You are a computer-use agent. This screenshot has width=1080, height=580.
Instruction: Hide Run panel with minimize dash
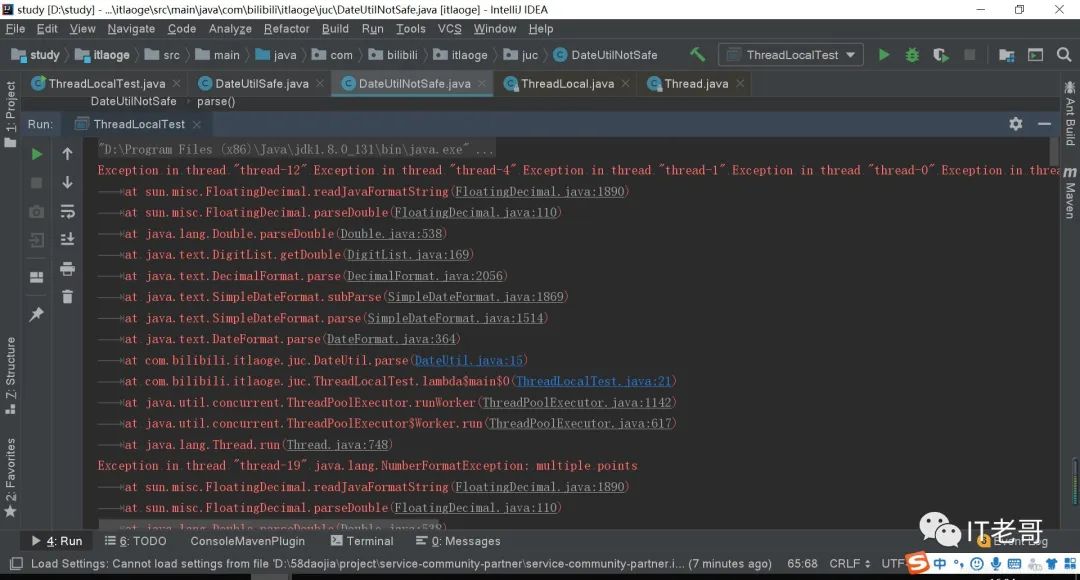point(1044,124)
